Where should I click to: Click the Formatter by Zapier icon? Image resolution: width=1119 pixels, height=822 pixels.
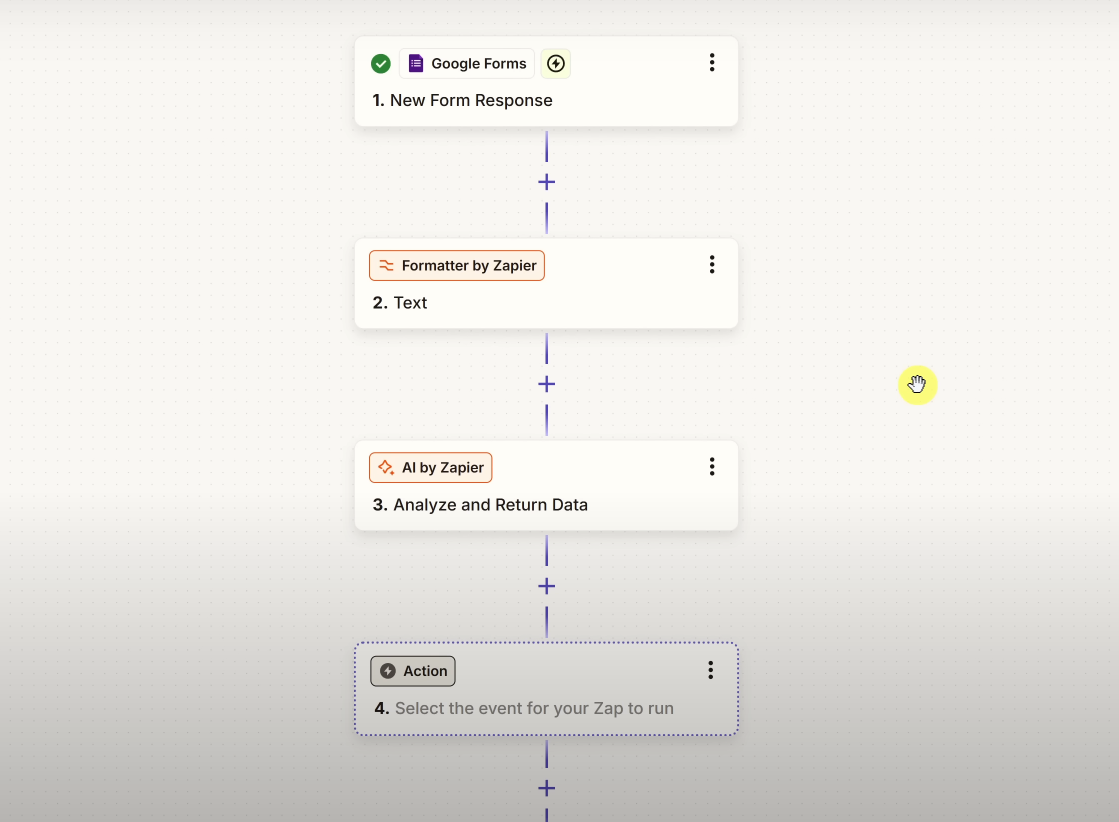coord(386,265)
